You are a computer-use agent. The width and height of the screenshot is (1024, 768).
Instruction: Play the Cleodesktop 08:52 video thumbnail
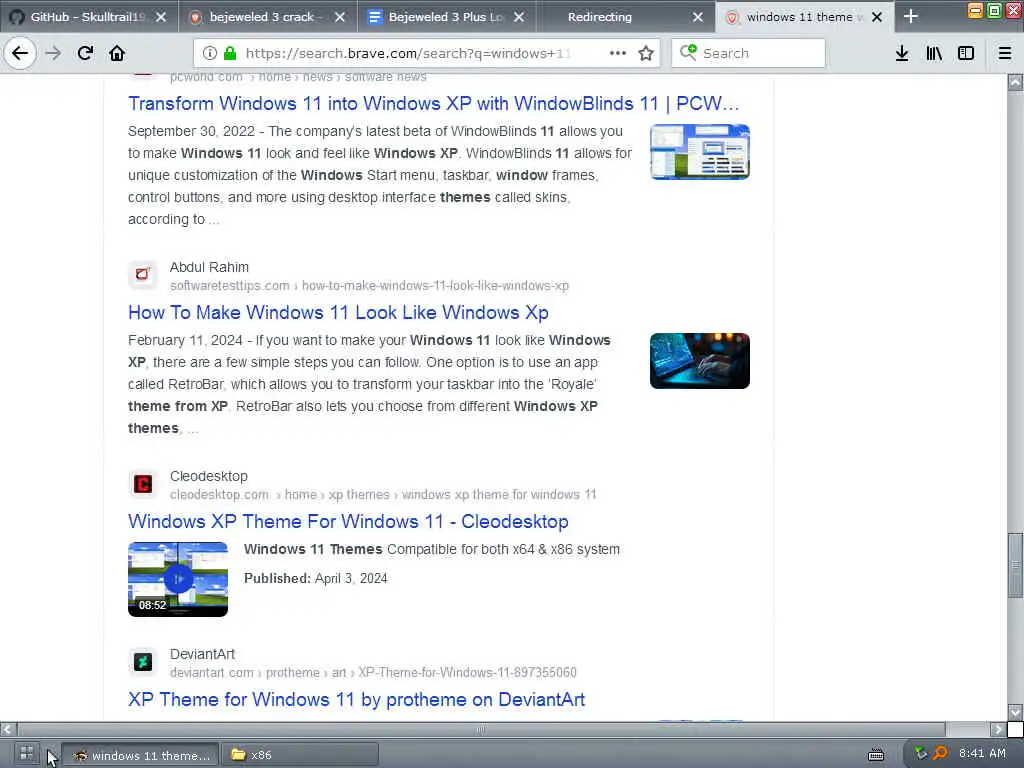click(x=178, y=579)
